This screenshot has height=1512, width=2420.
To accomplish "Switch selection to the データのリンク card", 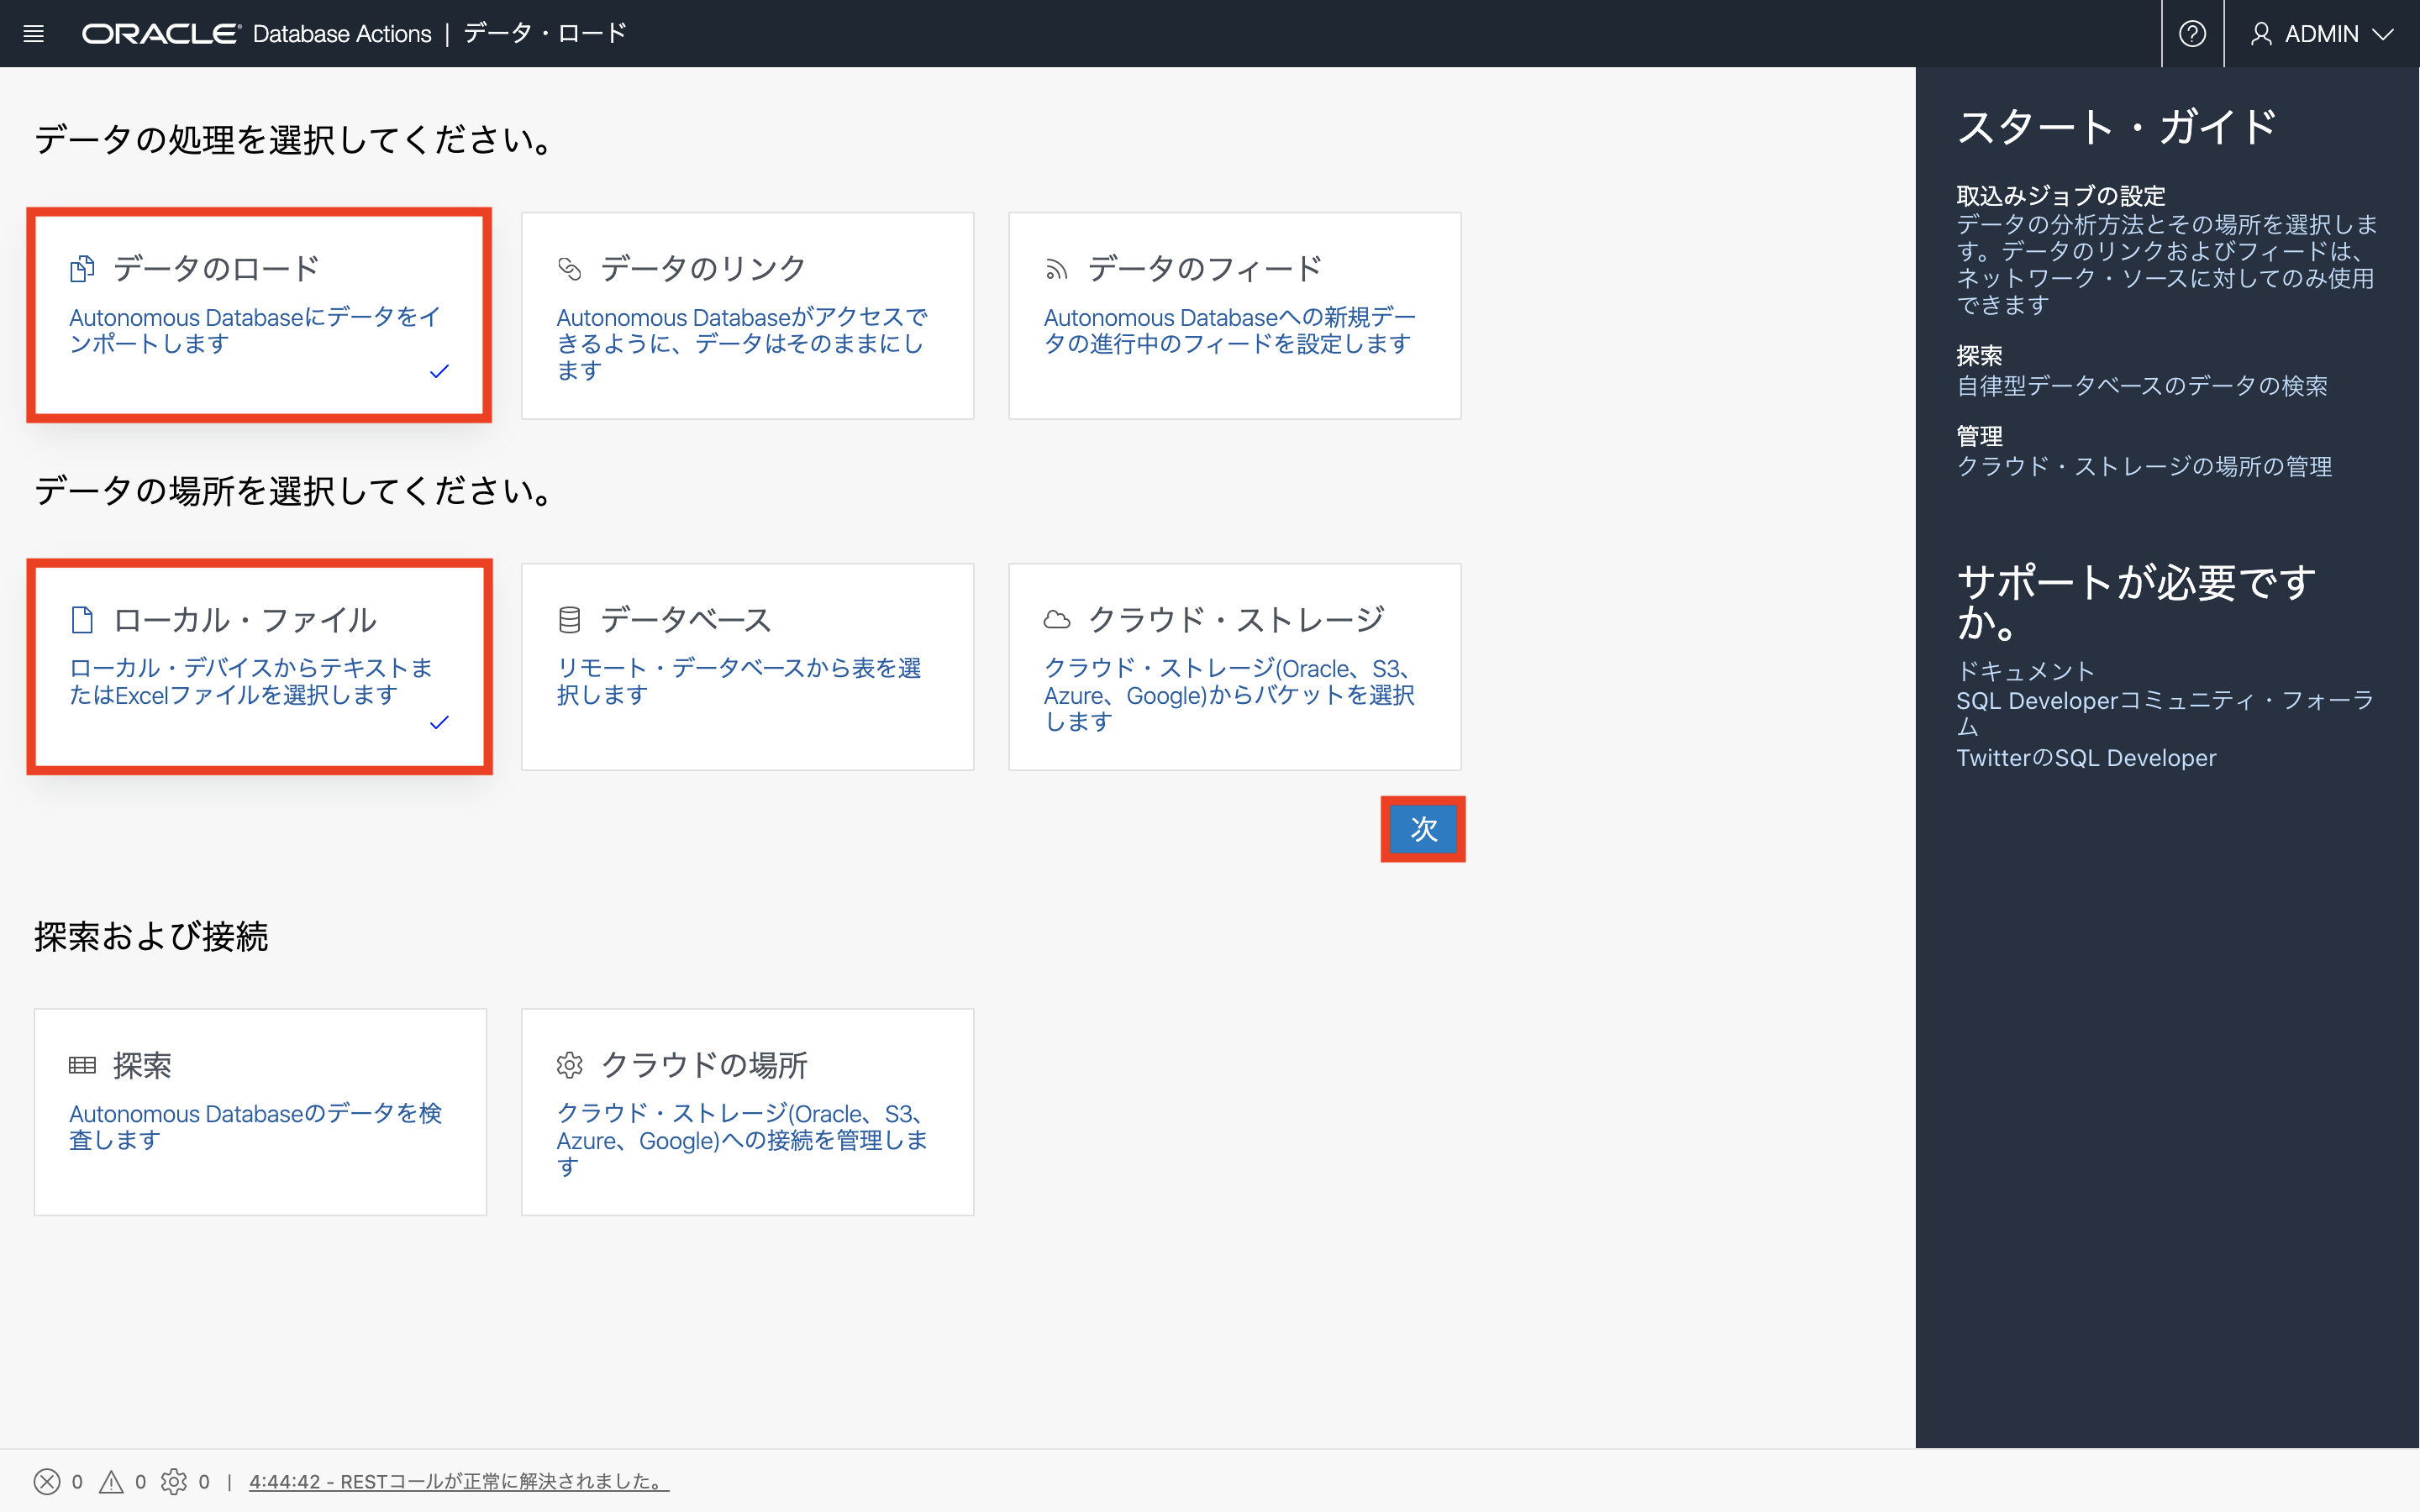I will (747, 315).
